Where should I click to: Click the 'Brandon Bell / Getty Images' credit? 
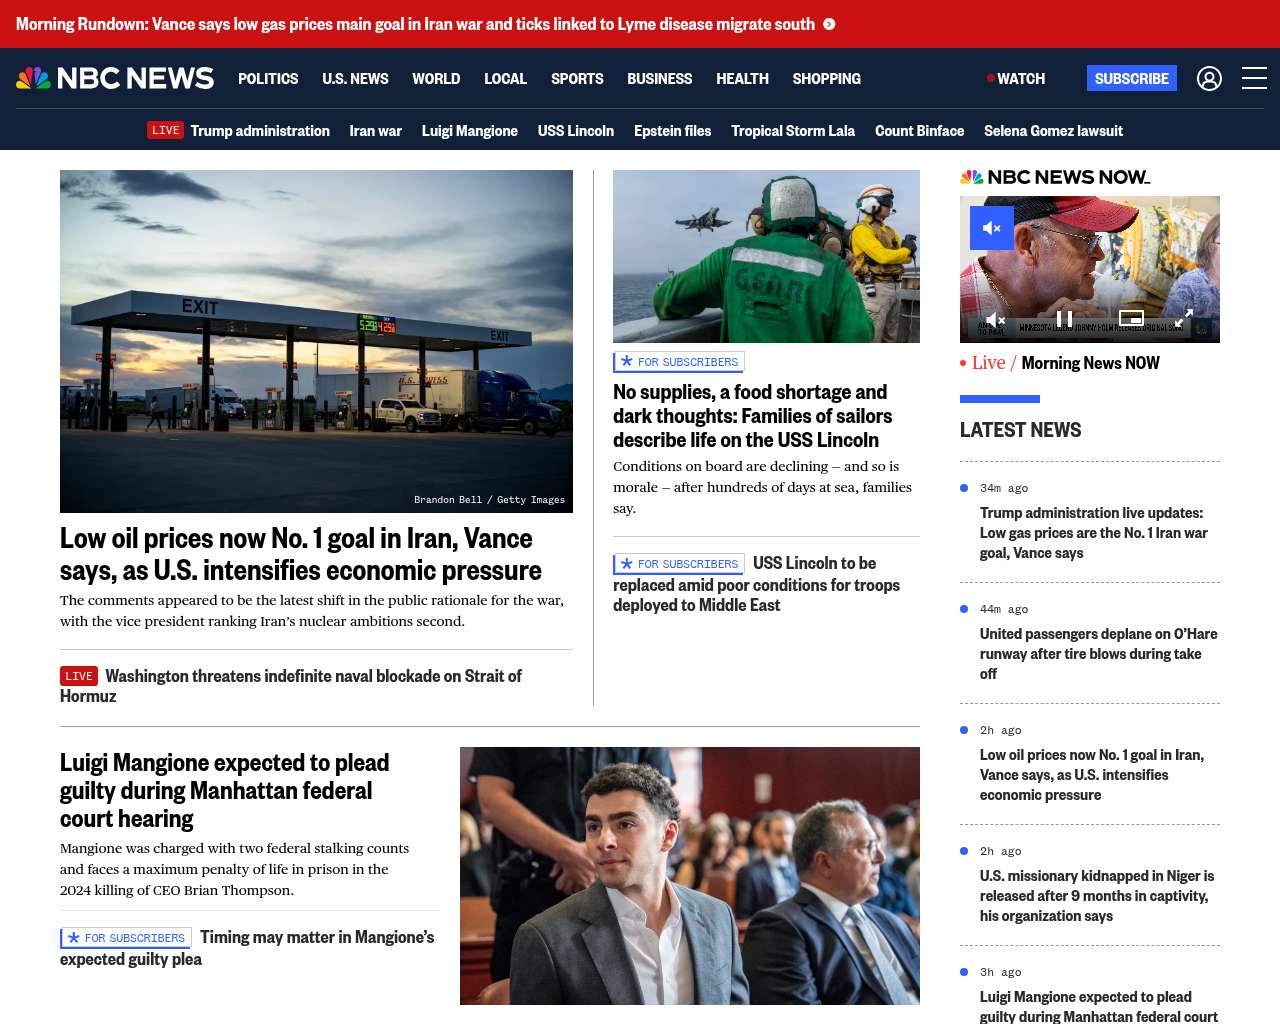[x=489, y=499]
